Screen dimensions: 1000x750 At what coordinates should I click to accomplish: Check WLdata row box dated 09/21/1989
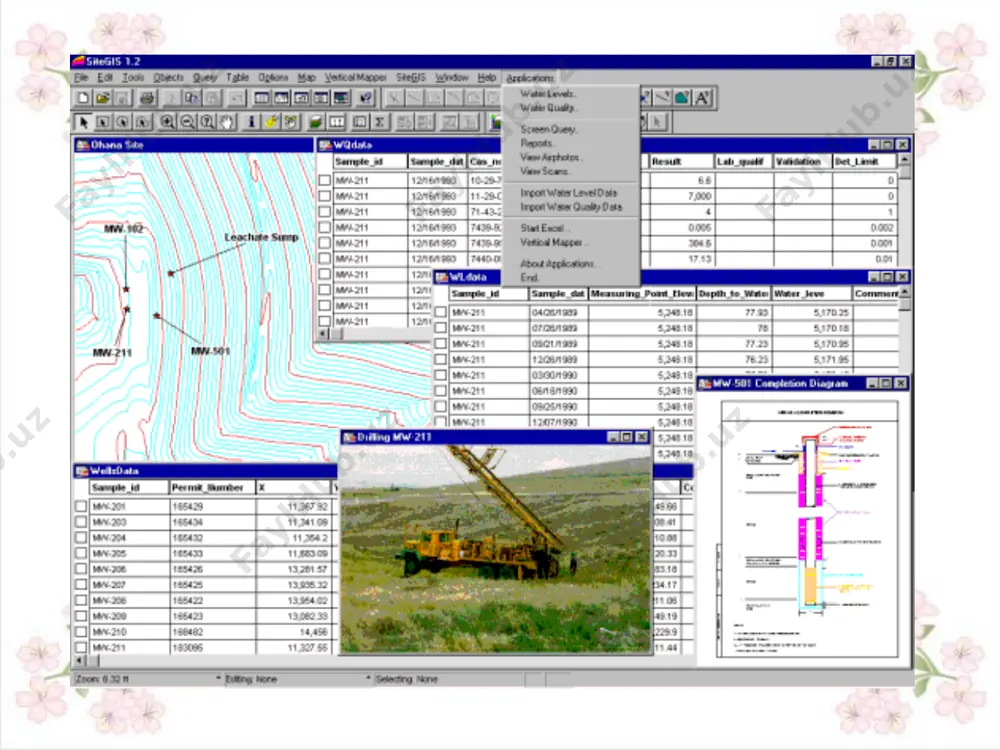point(441,344)
